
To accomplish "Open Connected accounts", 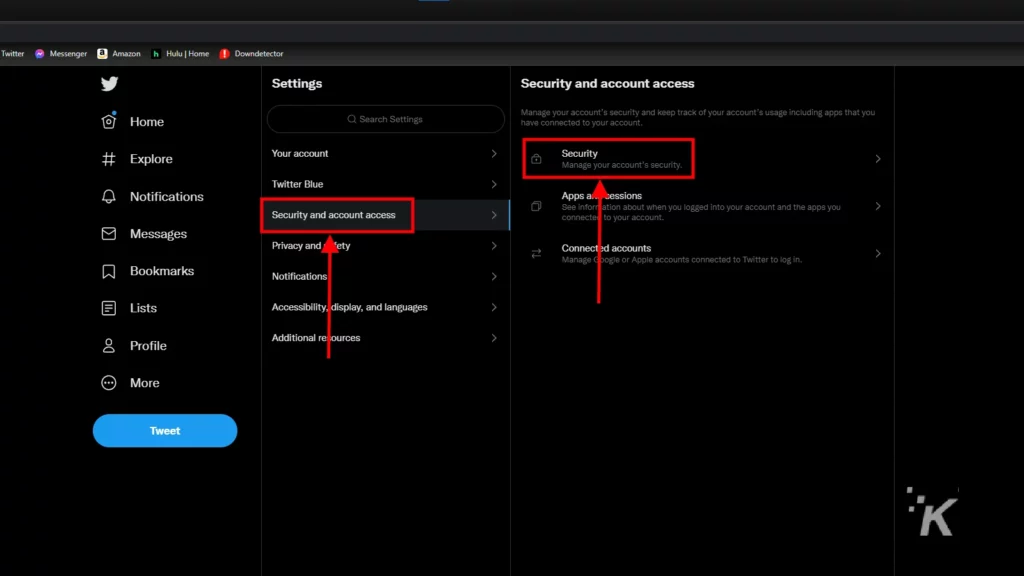I will click(x=702, y=253).
